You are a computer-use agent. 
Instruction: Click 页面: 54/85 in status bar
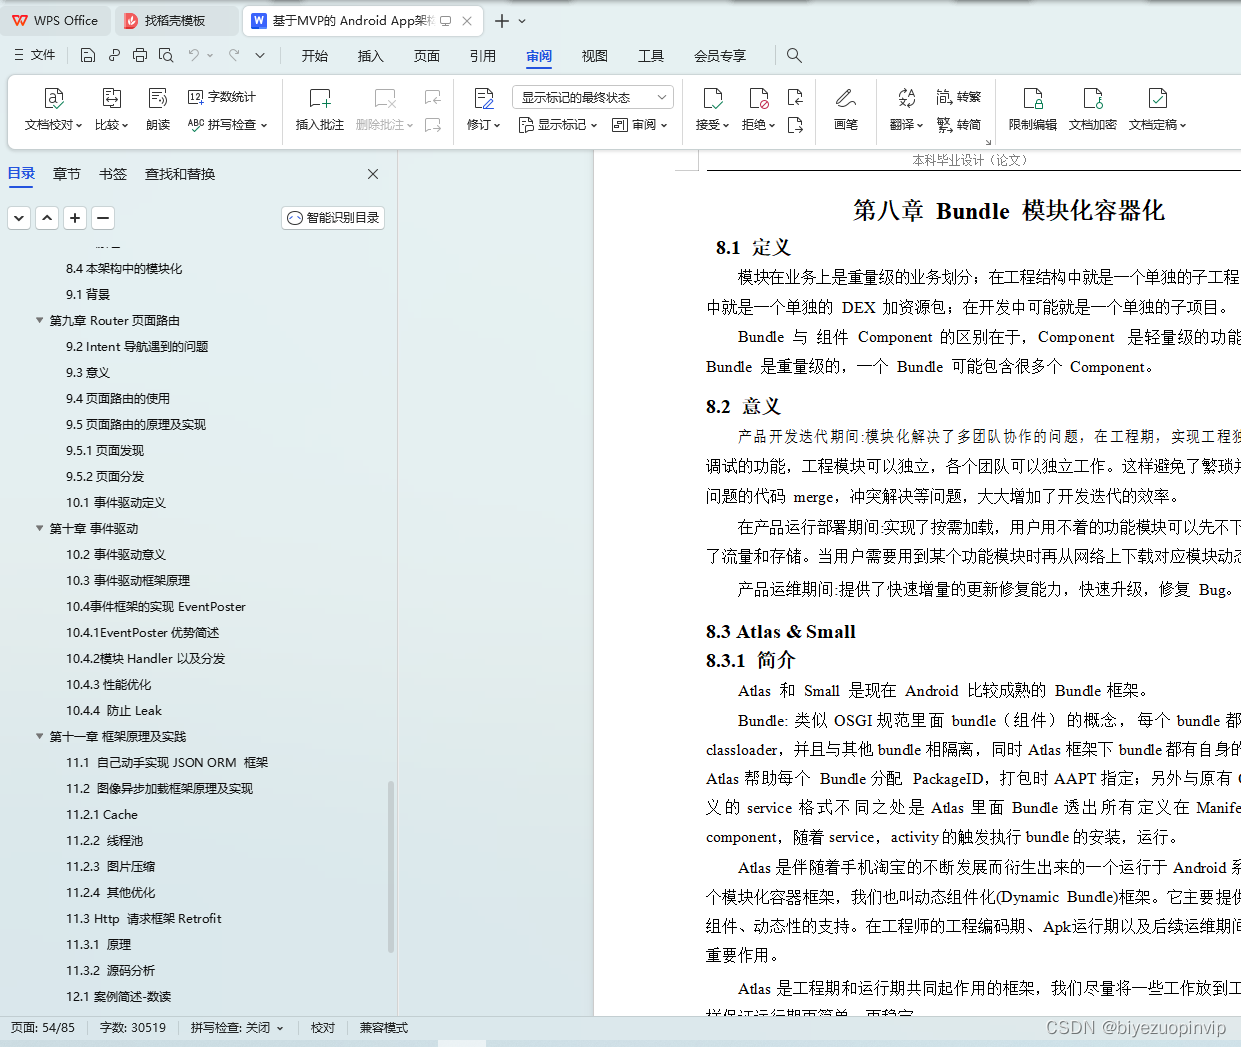click(43, 1028)
